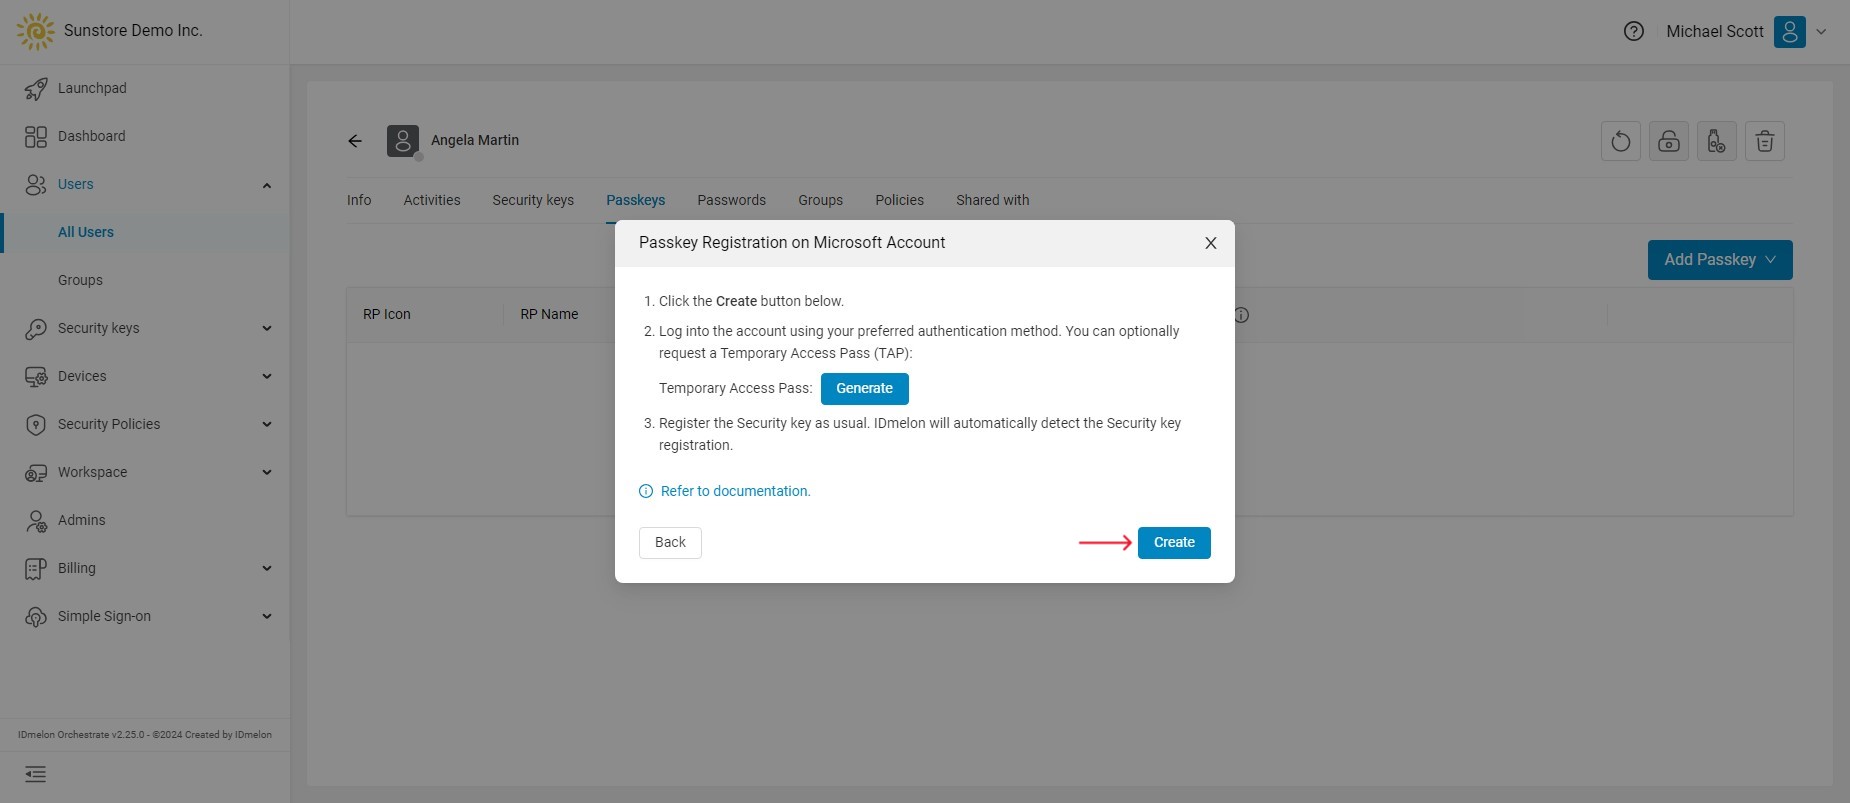Click the Simple Sign-on fingerprint icon
Screen dimensions: 1850x803
point(36,617)
